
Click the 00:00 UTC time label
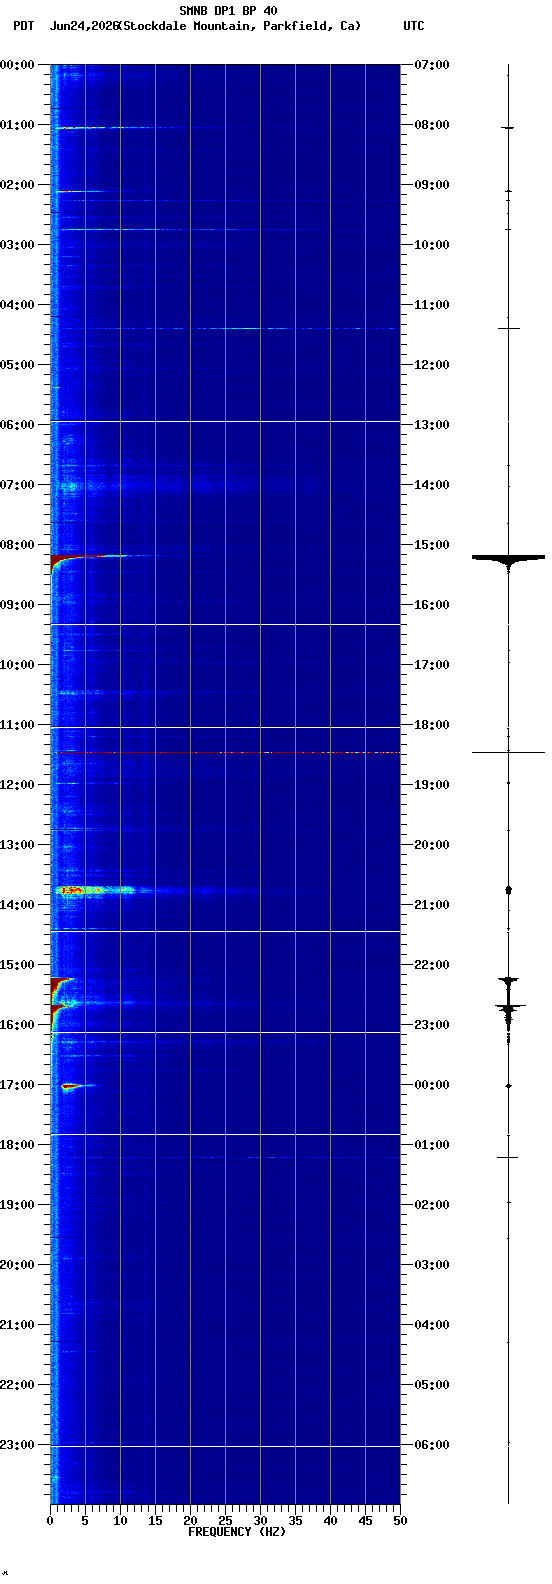(x=431, y=1085)
